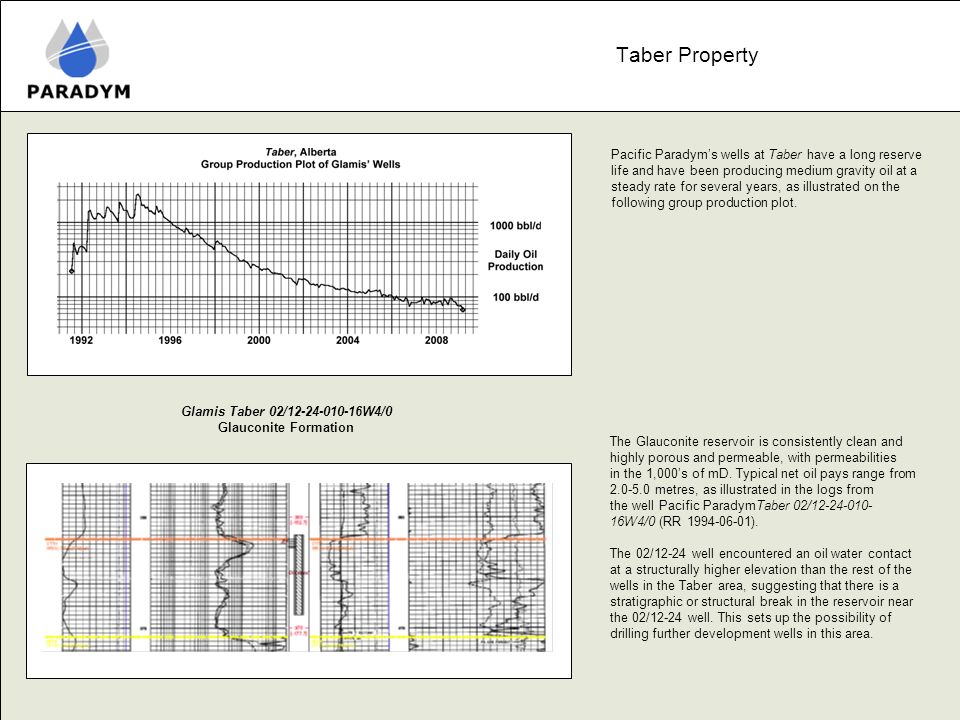The image size is (960, 720).
Task: Click the italic well name "Taber 02/12-24-010-16W4/0" in text
Action: point(741,513)
